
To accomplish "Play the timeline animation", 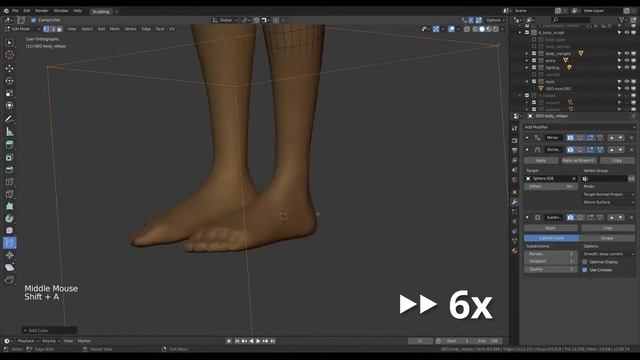I will click(x=258, y=341).
